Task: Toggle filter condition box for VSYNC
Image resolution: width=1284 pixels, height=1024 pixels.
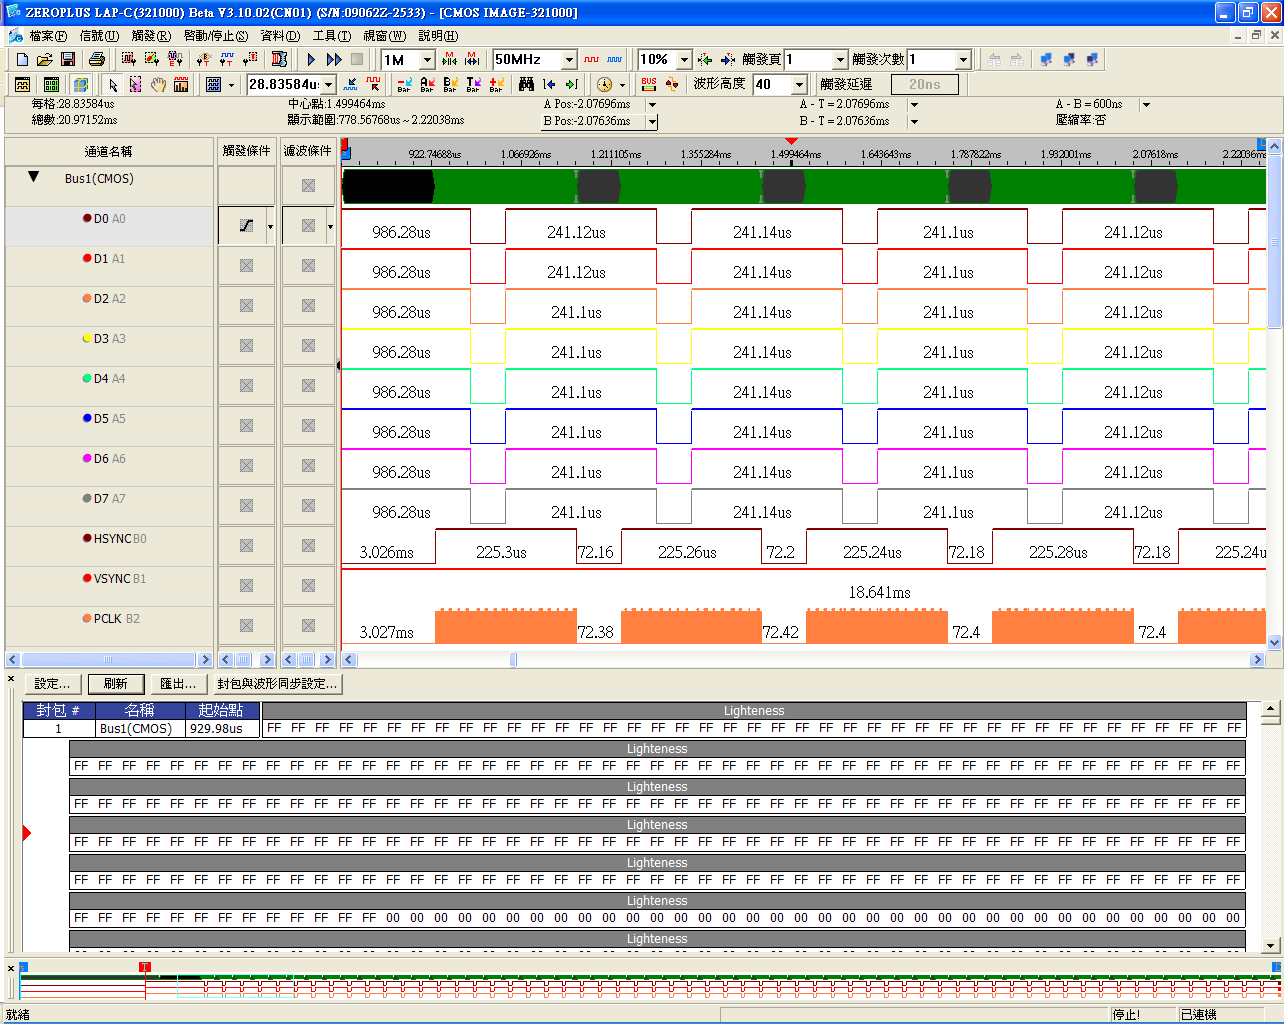Action: coord(309,586)
